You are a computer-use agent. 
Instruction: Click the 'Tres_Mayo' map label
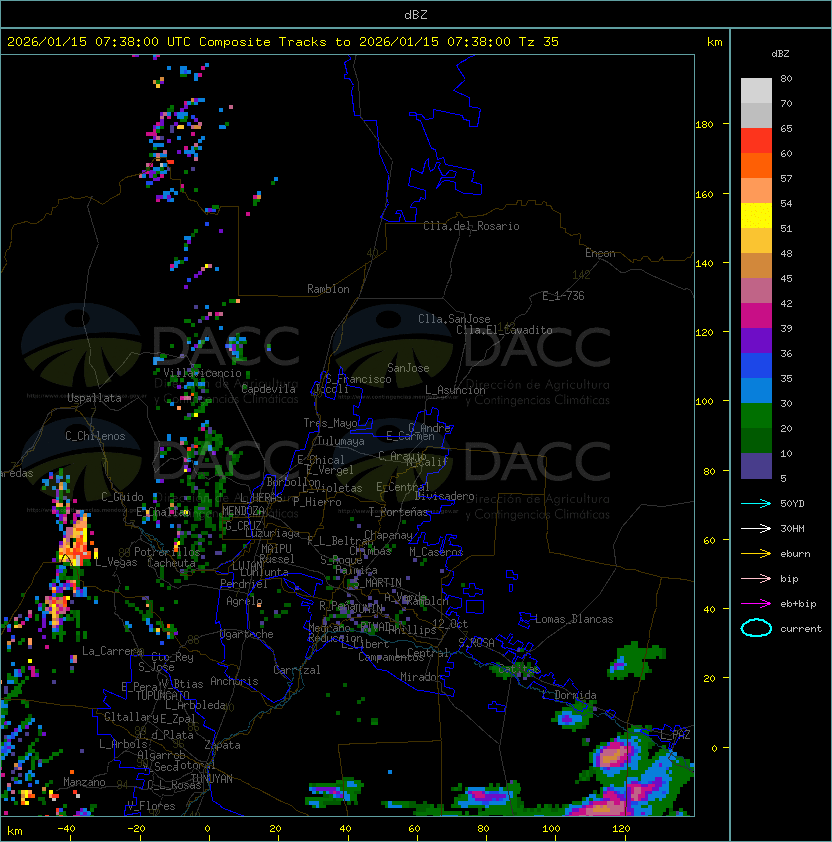click(330, 423)
